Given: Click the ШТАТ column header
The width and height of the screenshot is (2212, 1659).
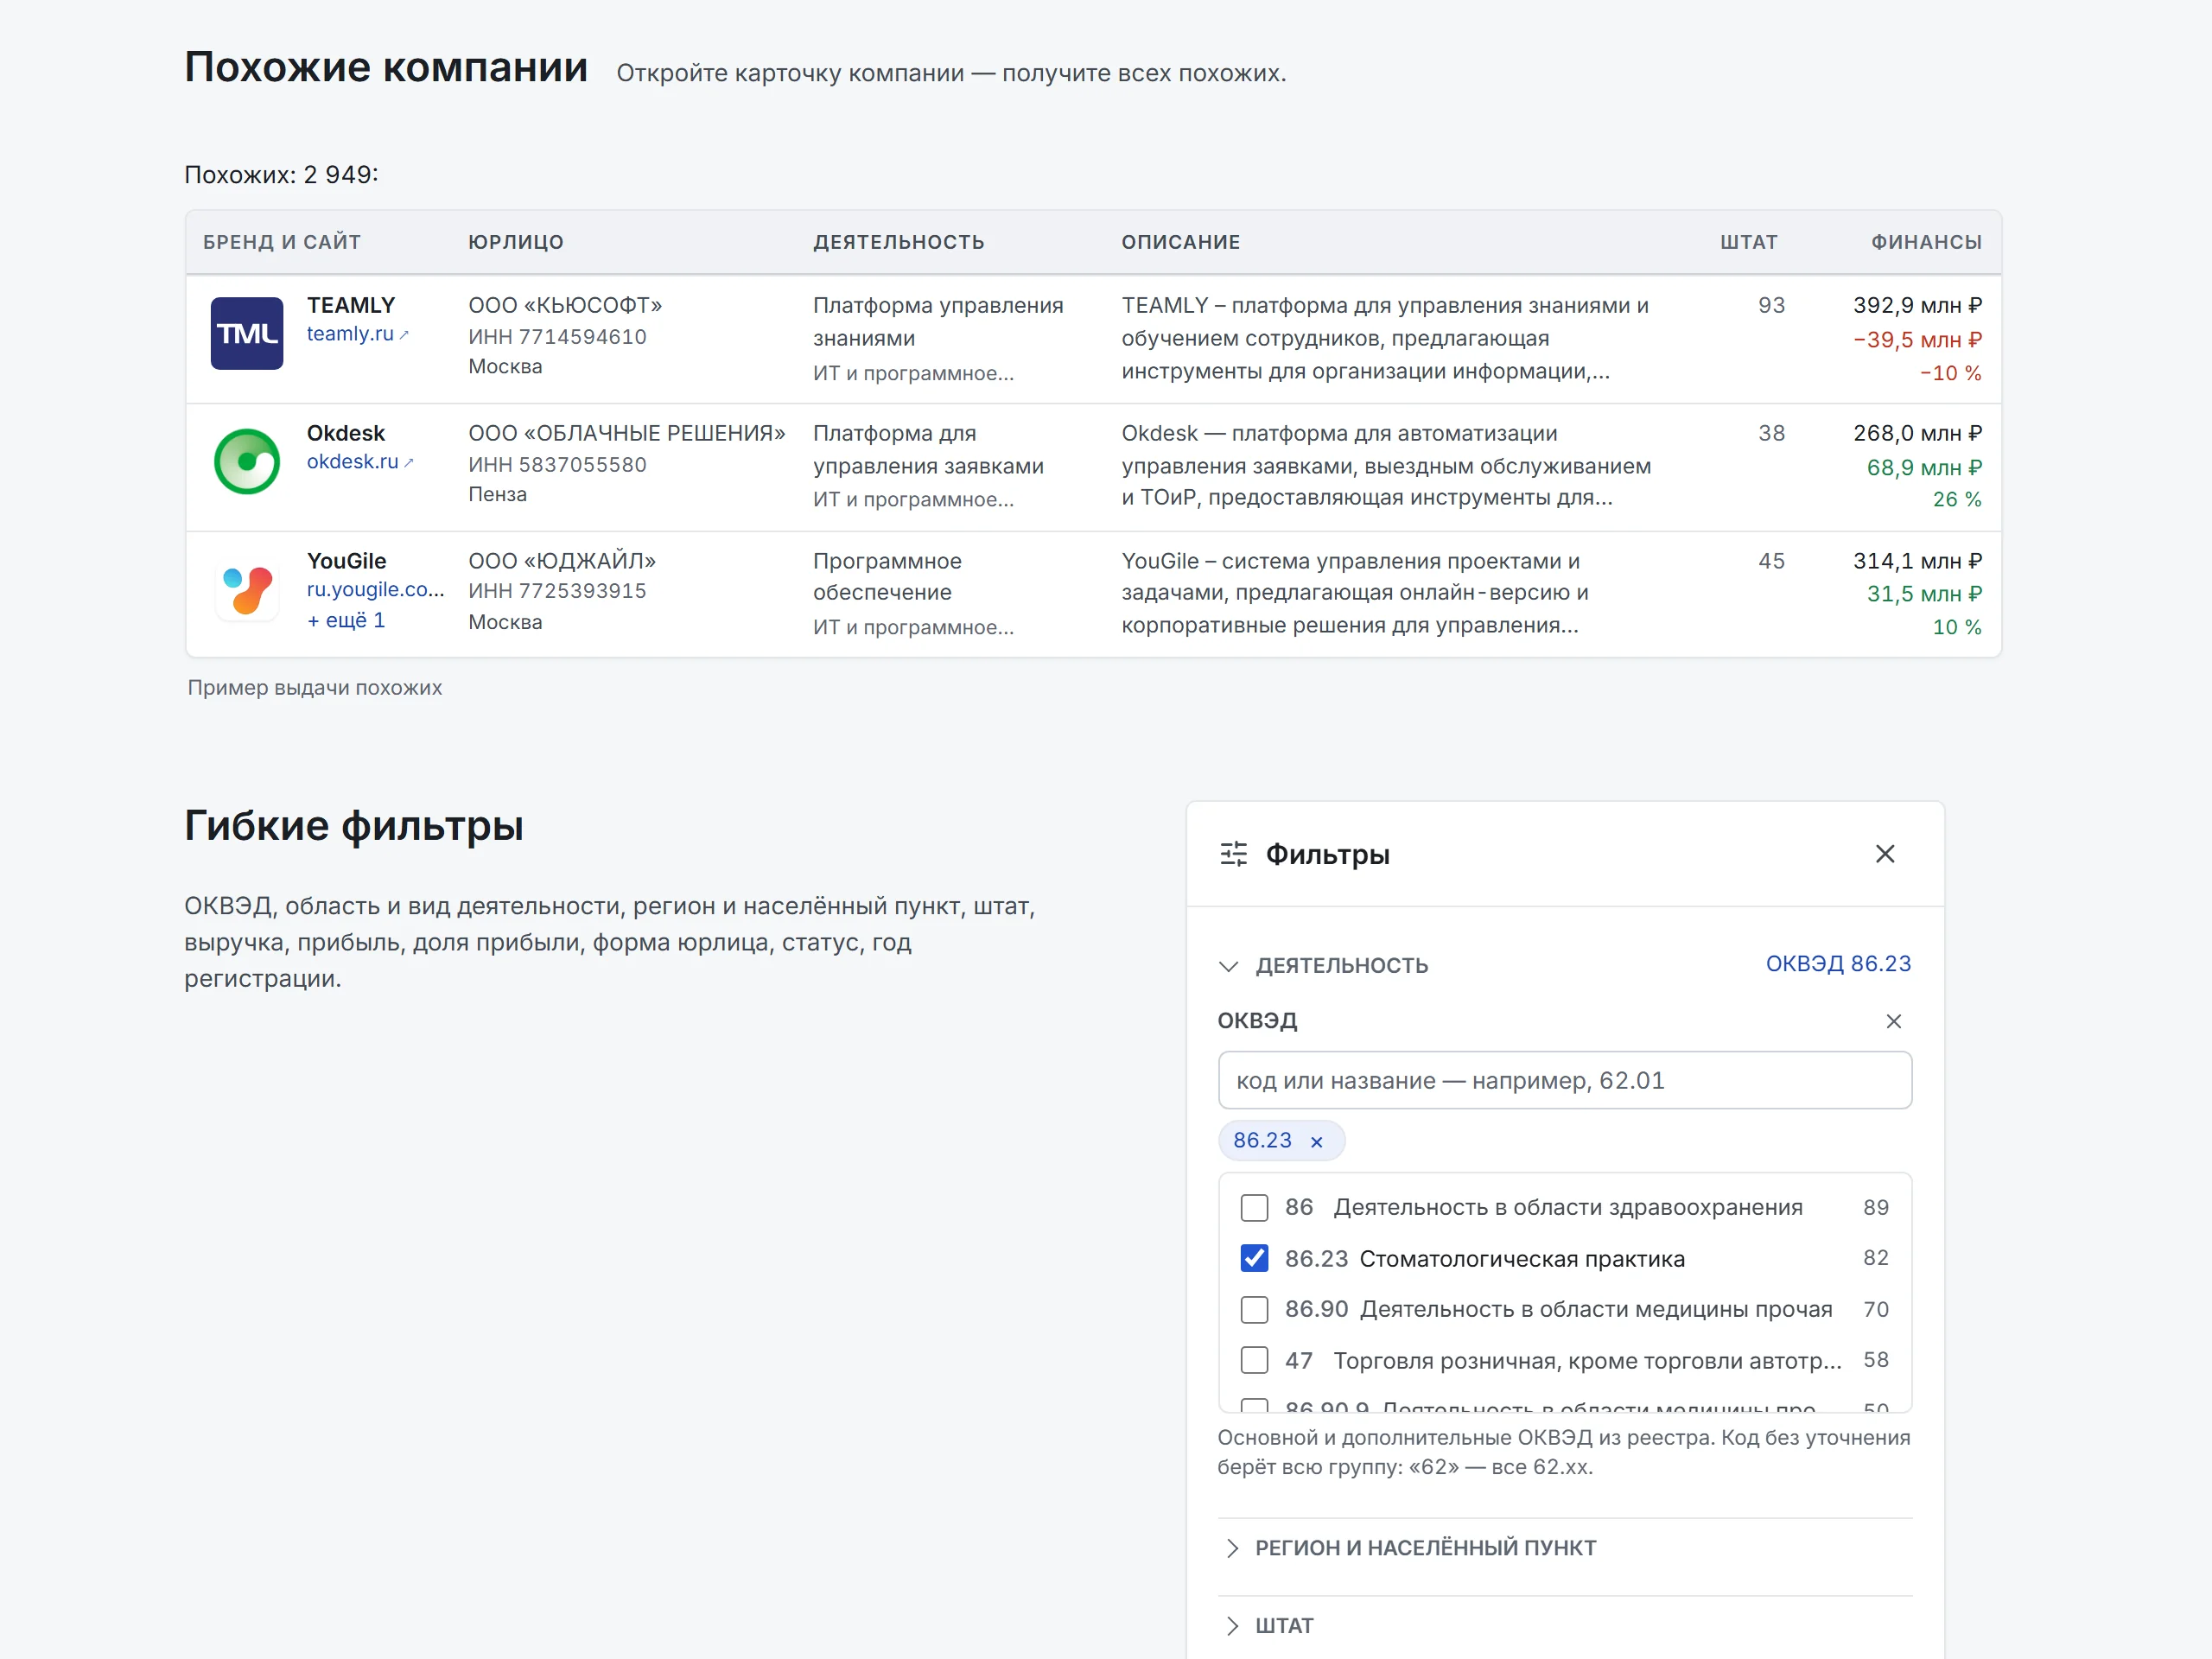Looking at the screenshot, I should (1749, 242).
